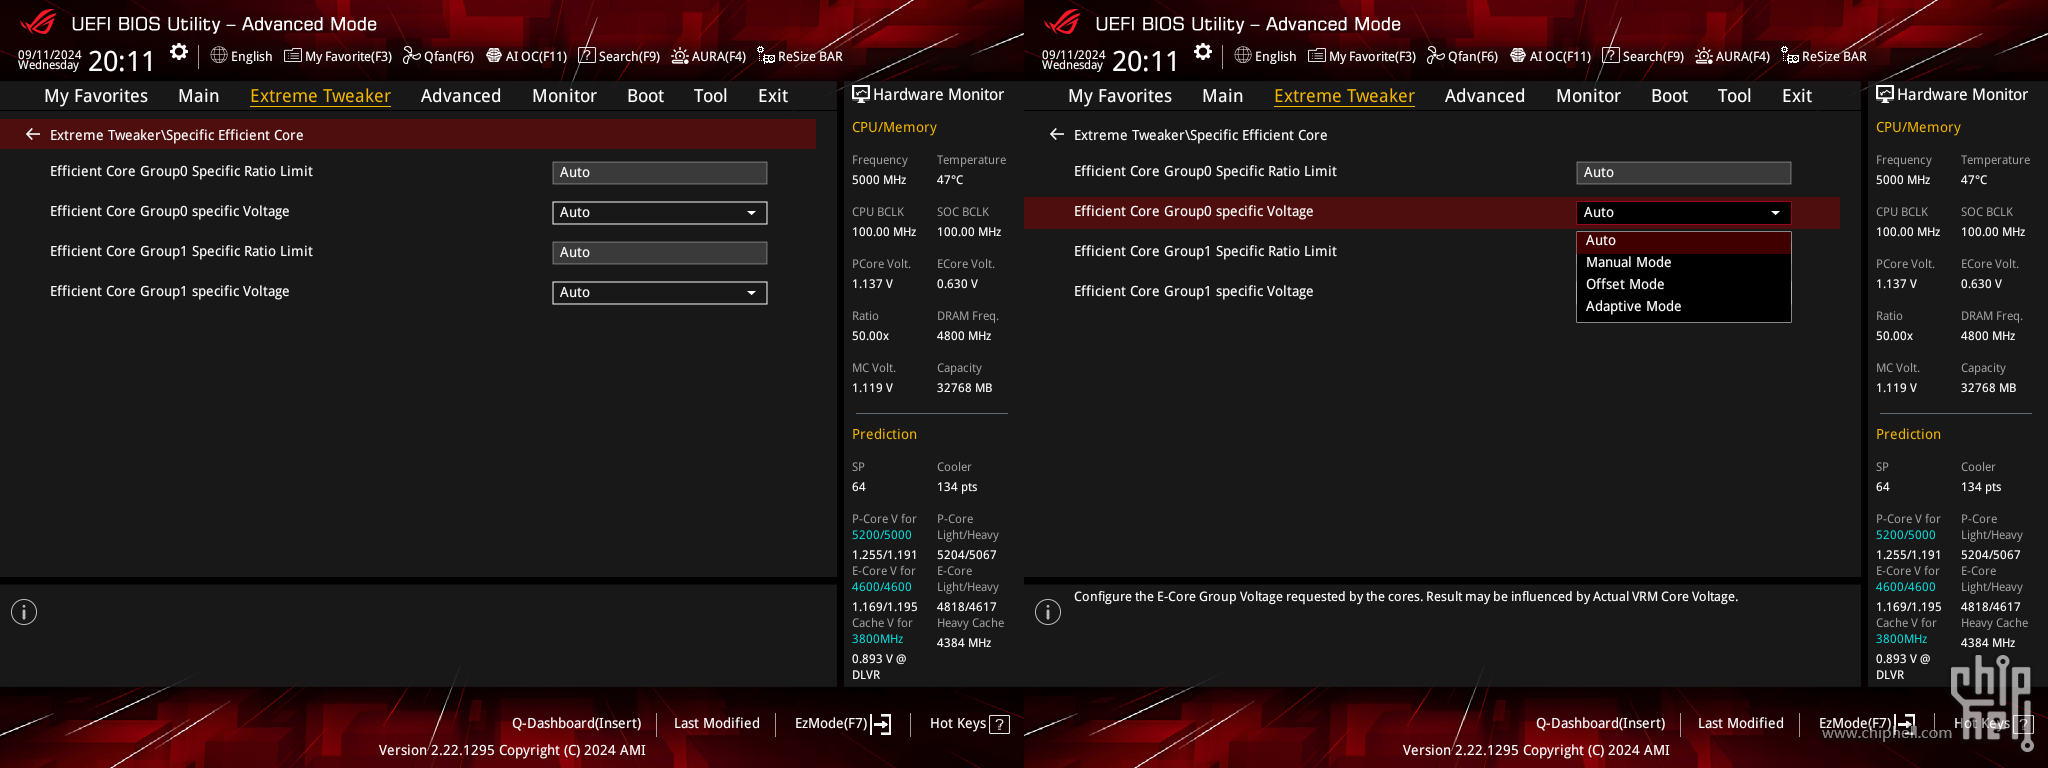Viewport: 2048px width, 768px height.
Task: Toggle ReSize BAR in right BIOS screen
Action: [1824, 56]
